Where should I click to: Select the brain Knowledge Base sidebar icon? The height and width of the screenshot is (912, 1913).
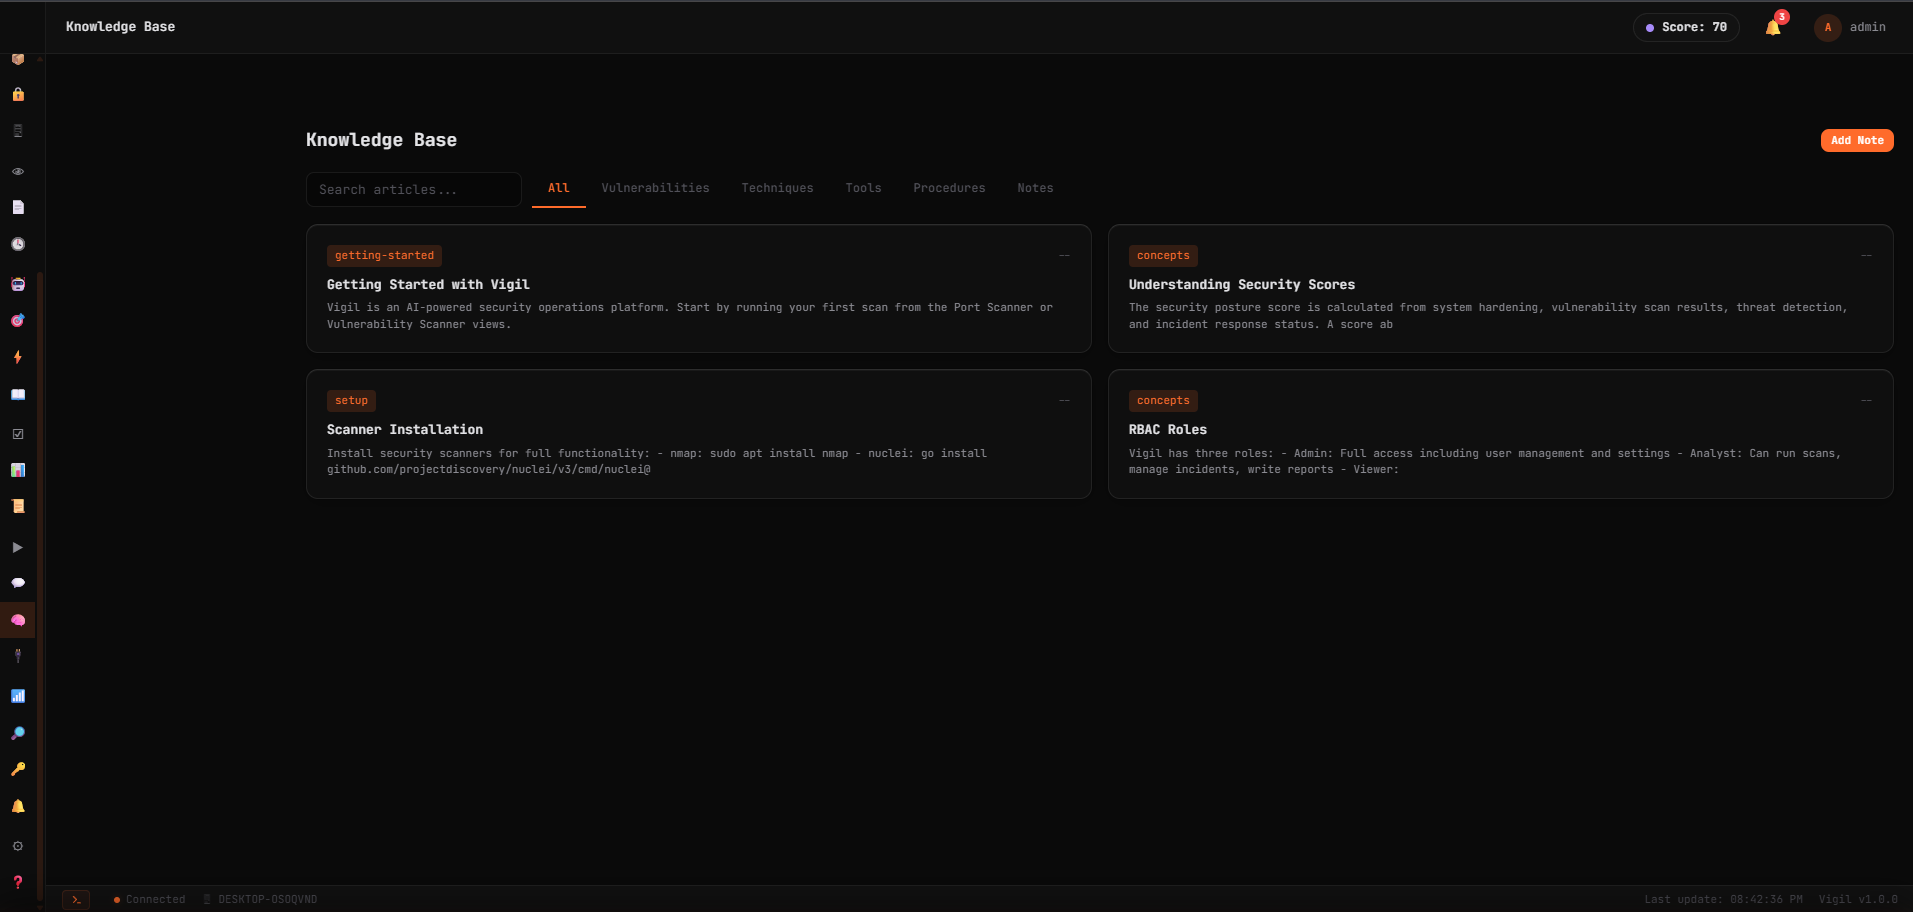pyautogui.click(x=18, y=619)
